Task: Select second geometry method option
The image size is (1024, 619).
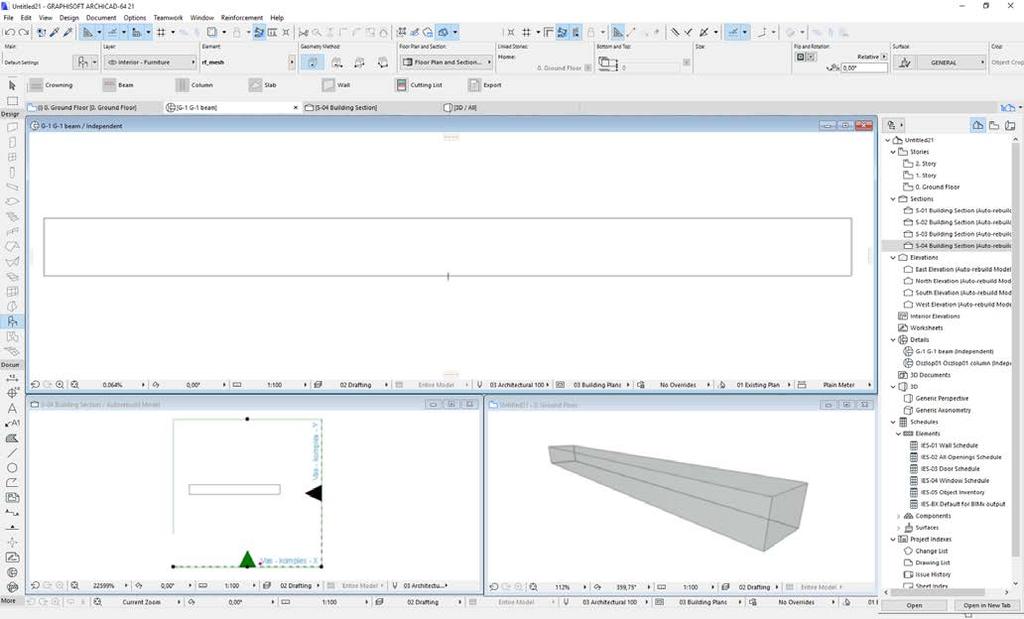Action: [336, 63]
